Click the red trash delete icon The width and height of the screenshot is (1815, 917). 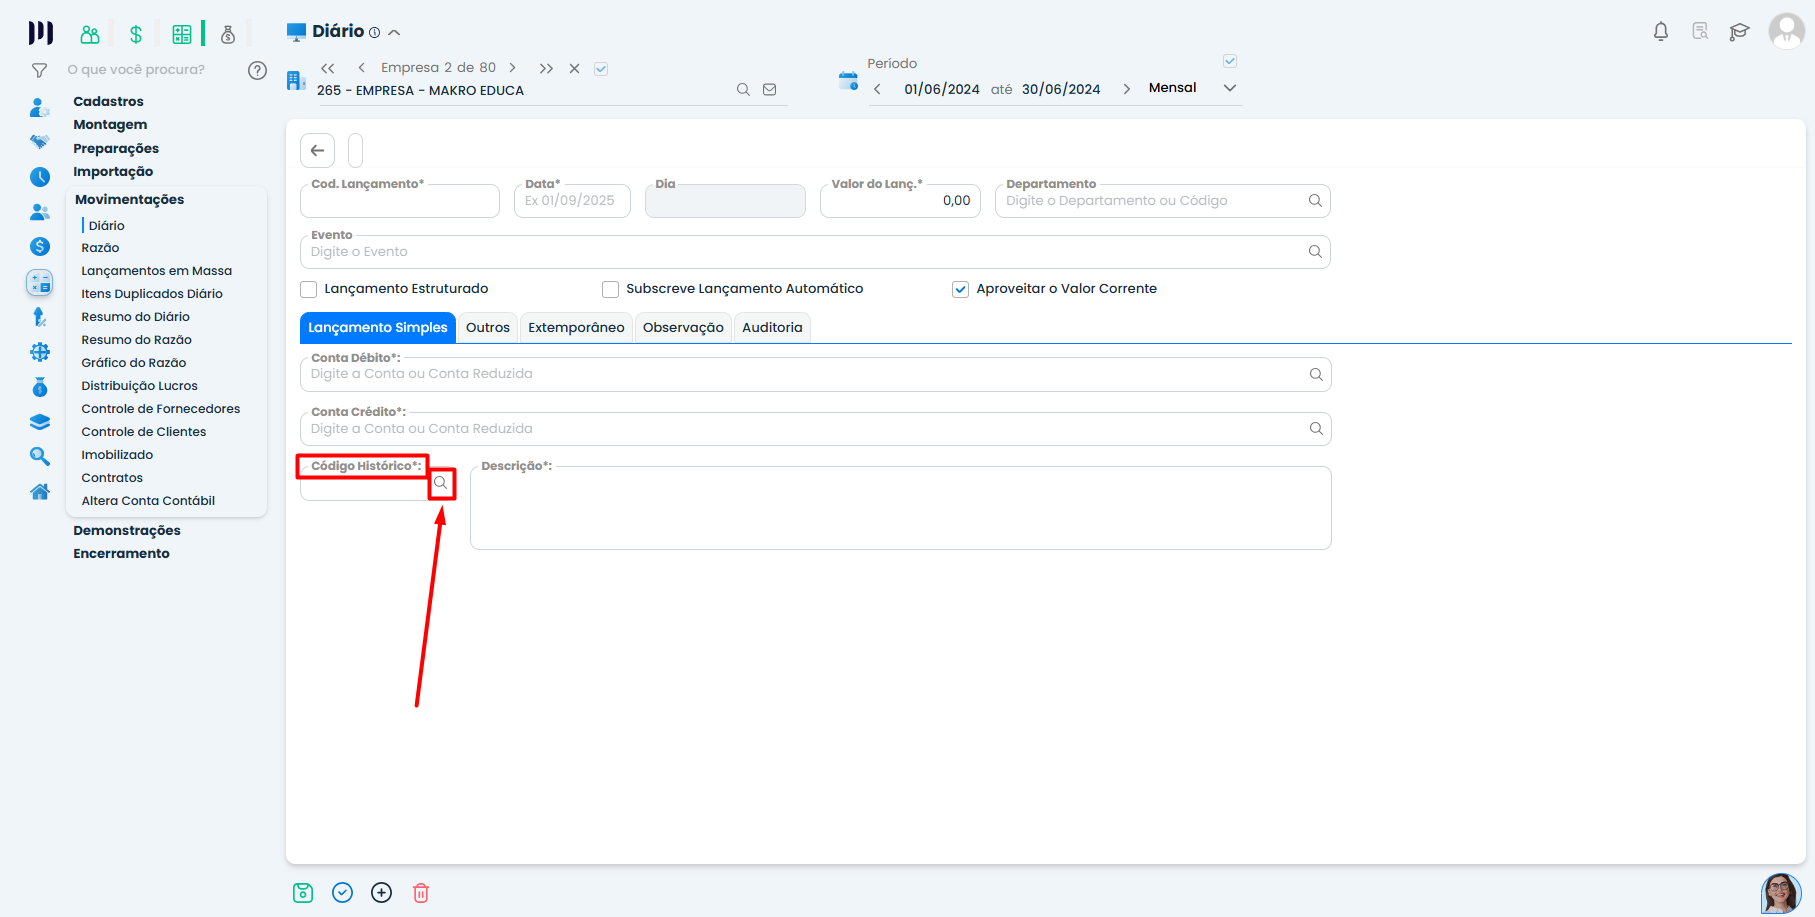(421, 893)
